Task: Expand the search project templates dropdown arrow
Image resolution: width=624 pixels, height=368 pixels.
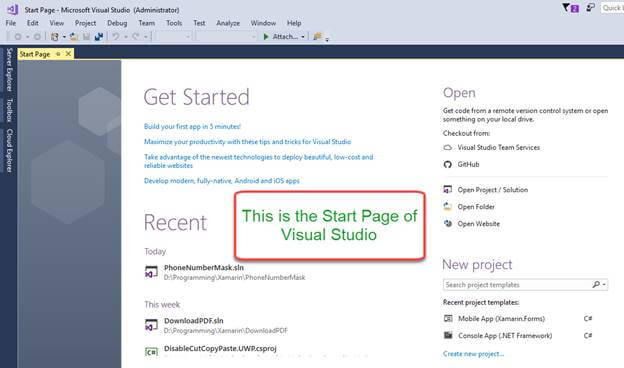Action: tap(604, 284)
